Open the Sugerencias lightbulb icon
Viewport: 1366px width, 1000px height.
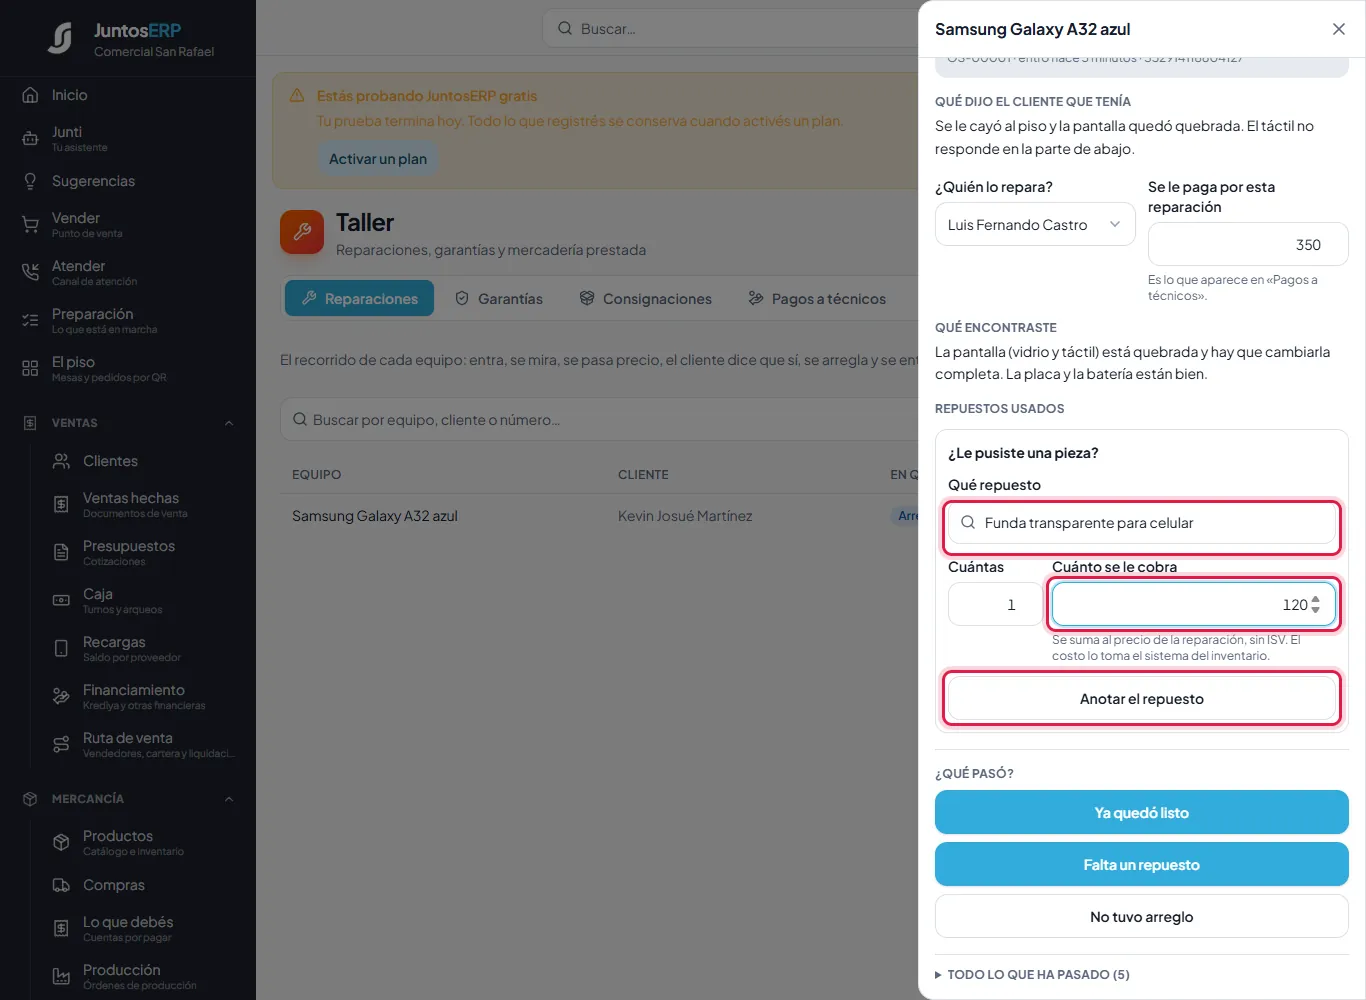tap(30, 181)
